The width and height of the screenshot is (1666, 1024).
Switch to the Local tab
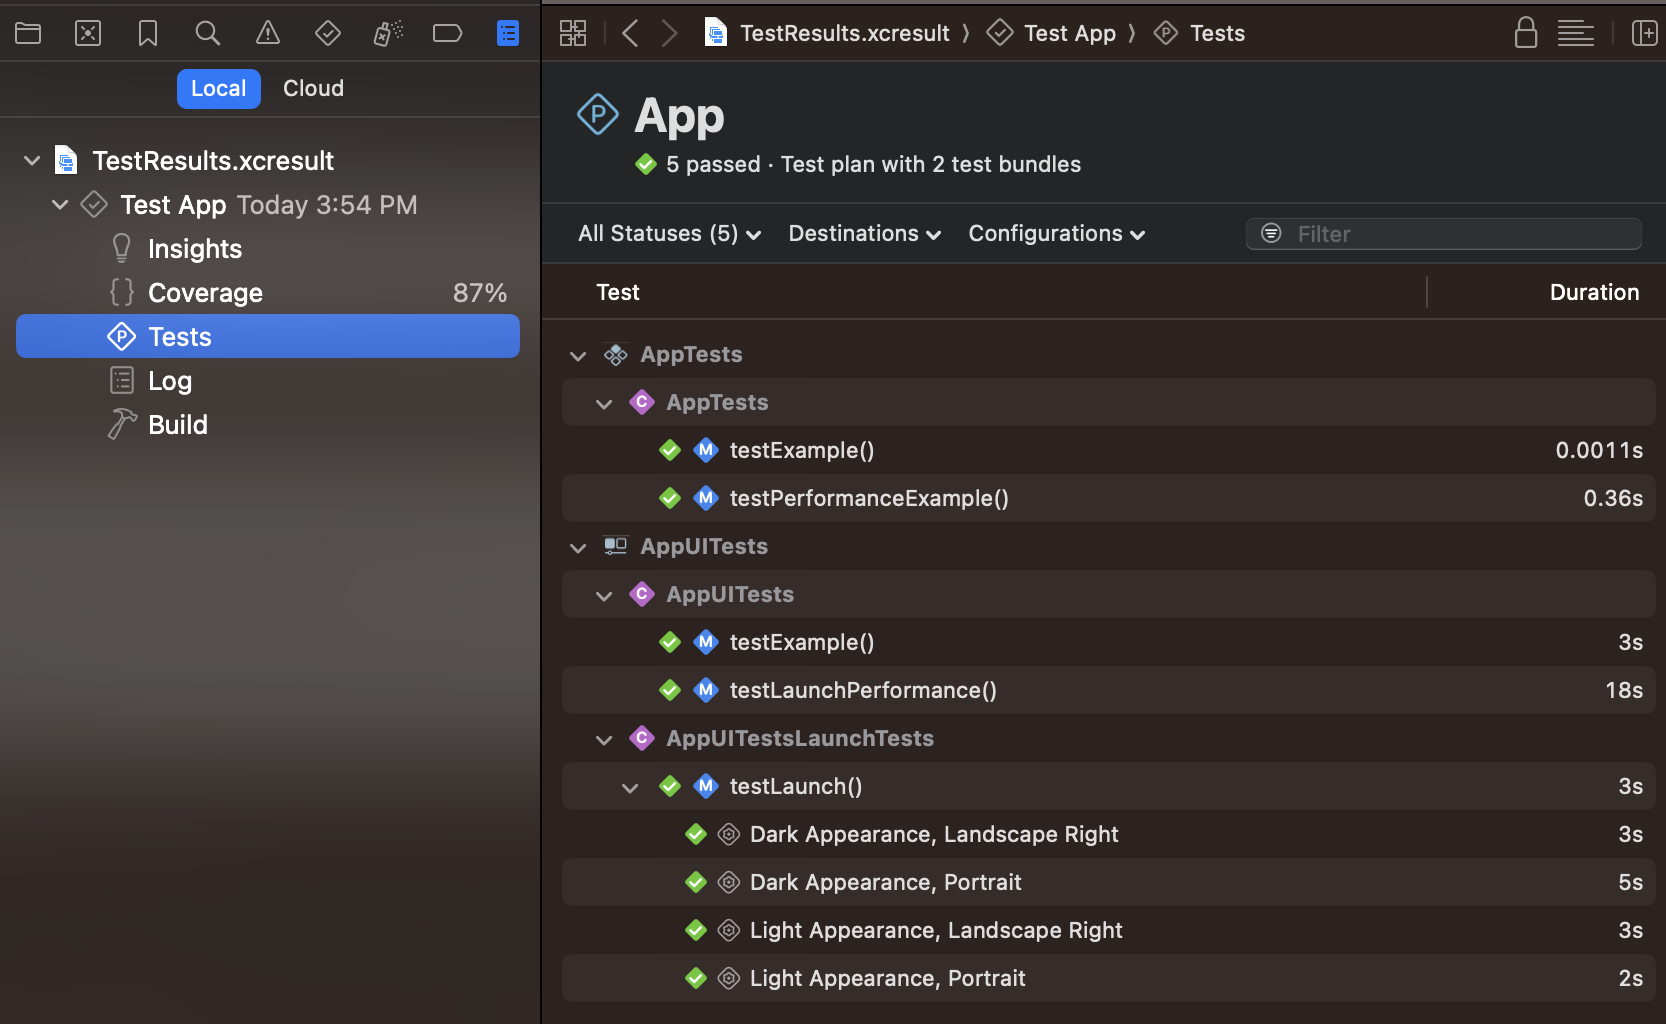[x=219, y=88]
